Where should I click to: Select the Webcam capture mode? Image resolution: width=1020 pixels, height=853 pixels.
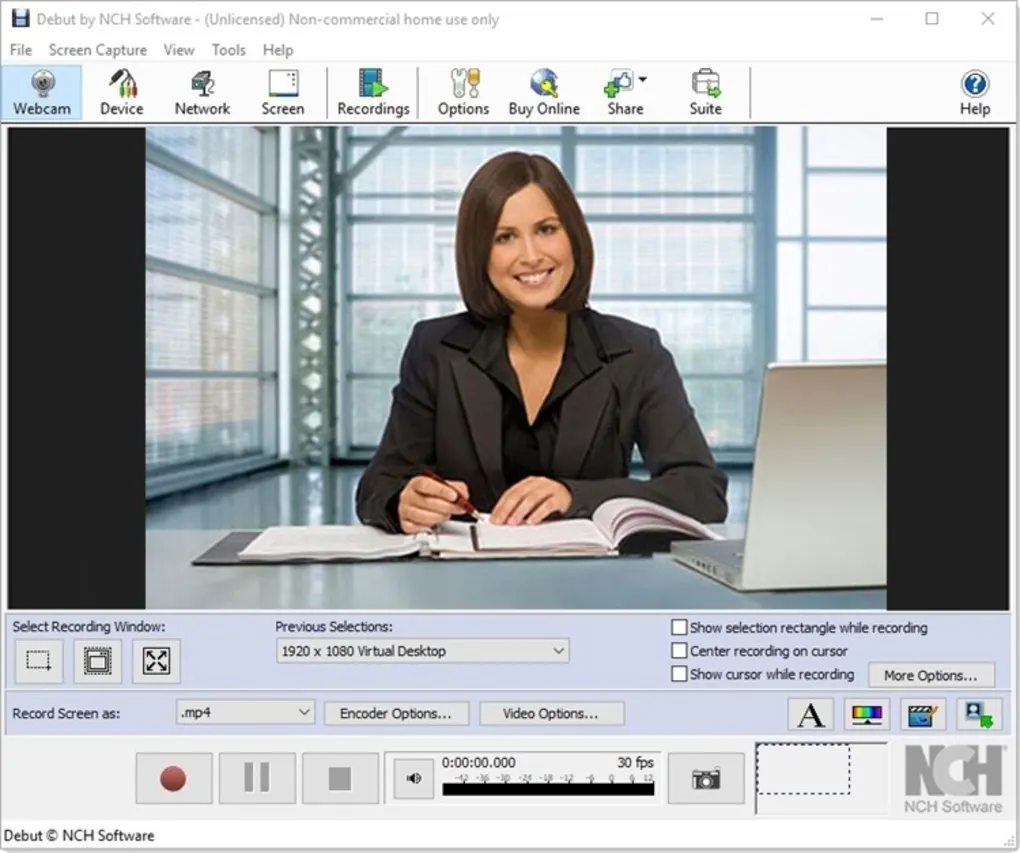[x=40, y=92]
